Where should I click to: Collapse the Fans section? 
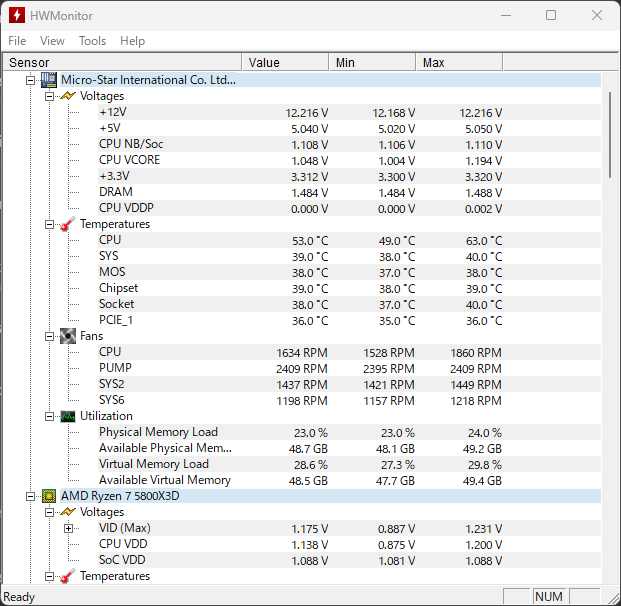(x=49, y=336)
